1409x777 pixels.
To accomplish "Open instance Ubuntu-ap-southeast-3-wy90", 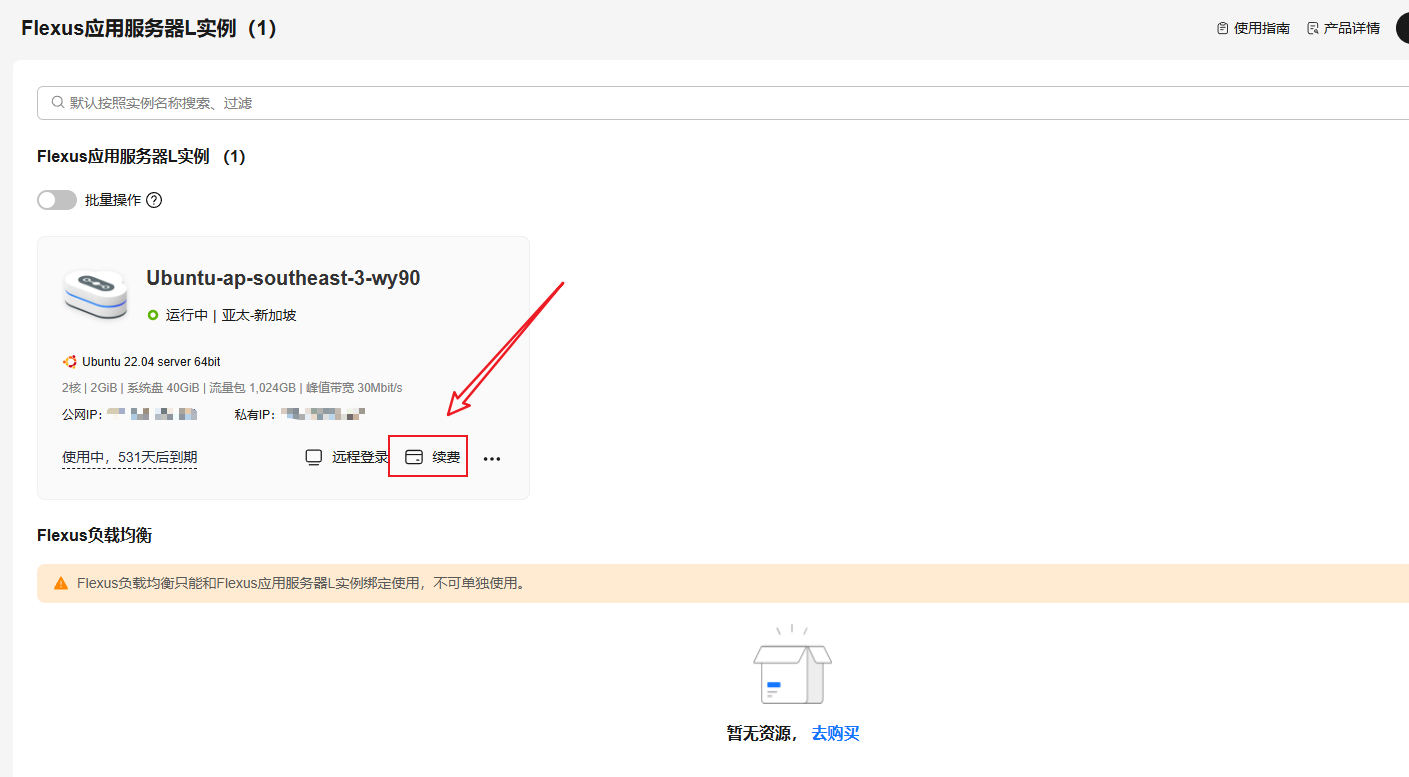I will pos(283,278).
